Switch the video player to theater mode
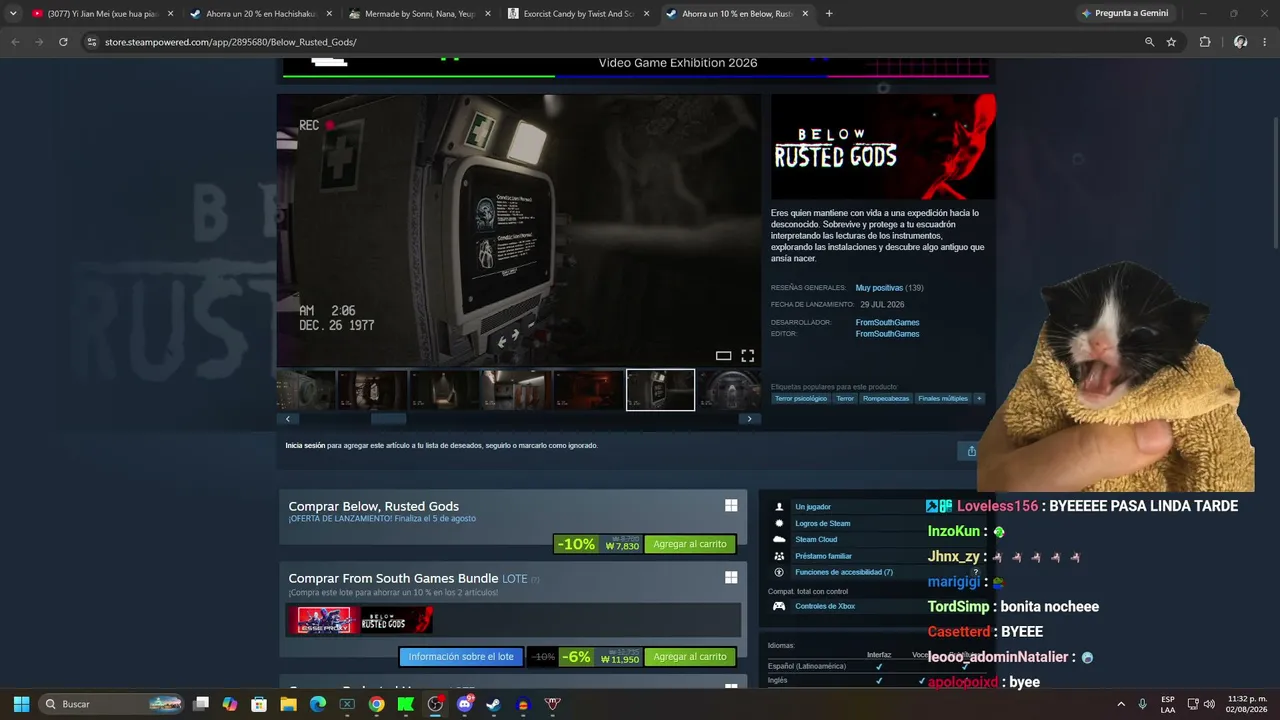The height and width of the screenshot is (720, 1280). click(x=723, y=356)
